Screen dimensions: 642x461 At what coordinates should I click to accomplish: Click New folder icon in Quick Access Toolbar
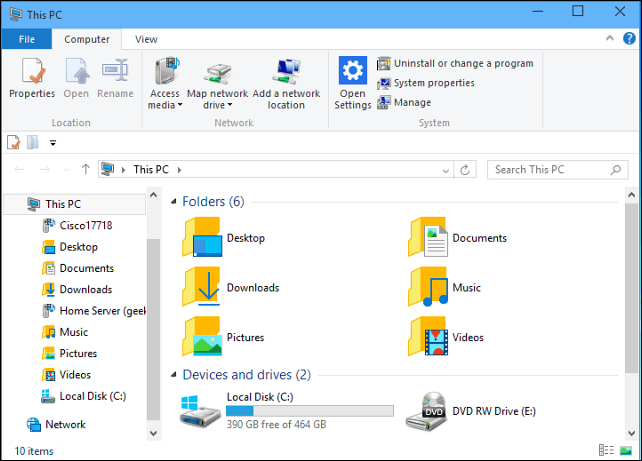coord(33,142)
